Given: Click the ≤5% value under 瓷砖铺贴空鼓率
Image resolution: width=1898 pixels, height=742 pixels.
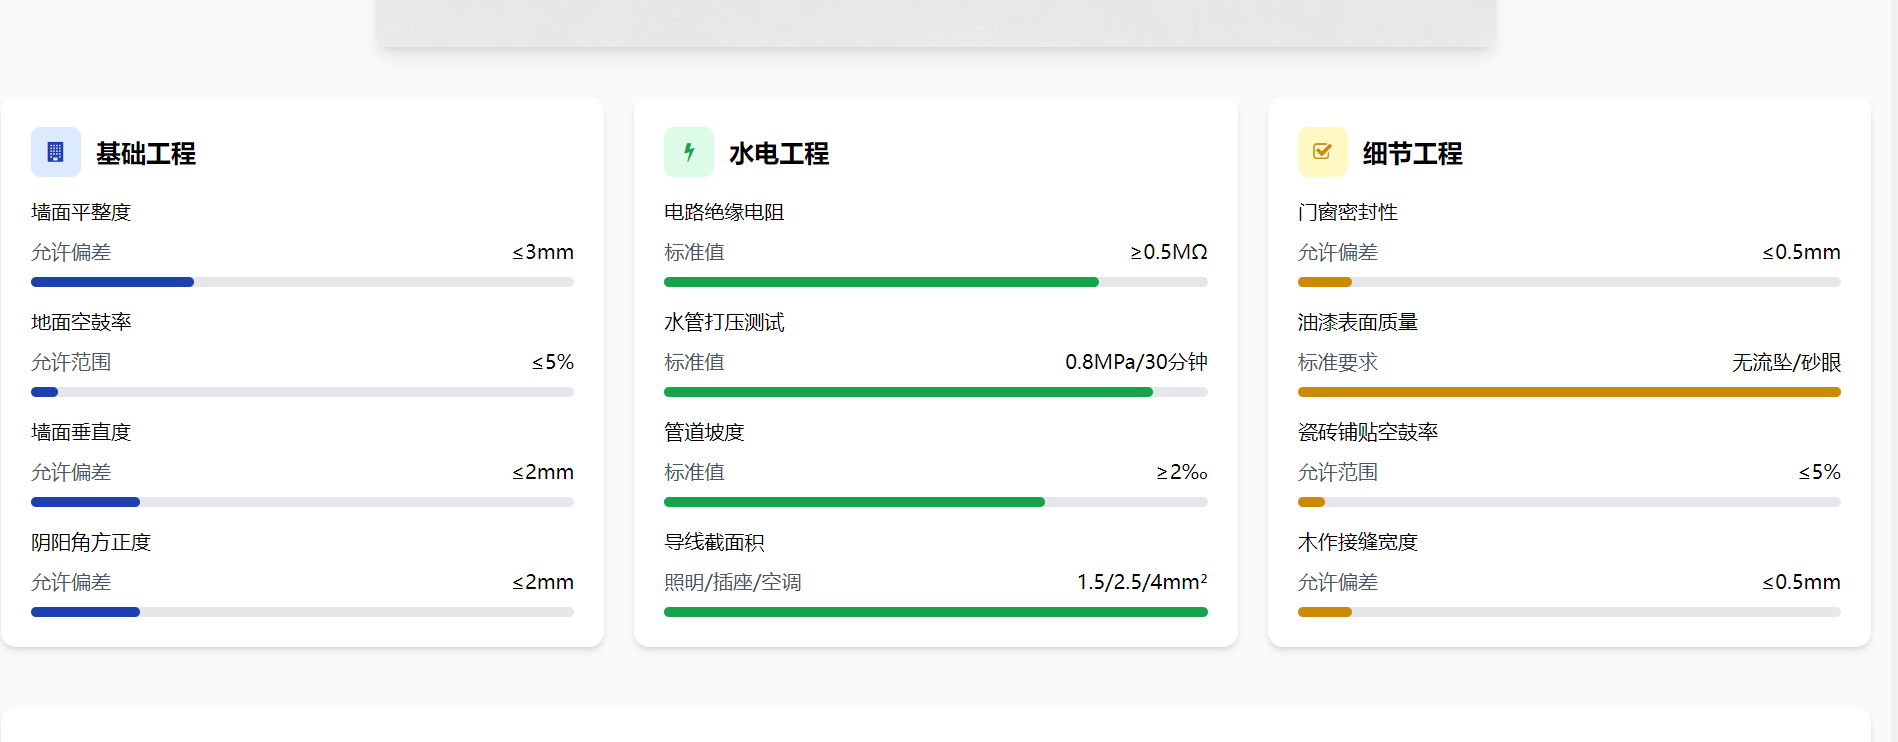Looking at the screenshot, I should [x=1820, y=472].
